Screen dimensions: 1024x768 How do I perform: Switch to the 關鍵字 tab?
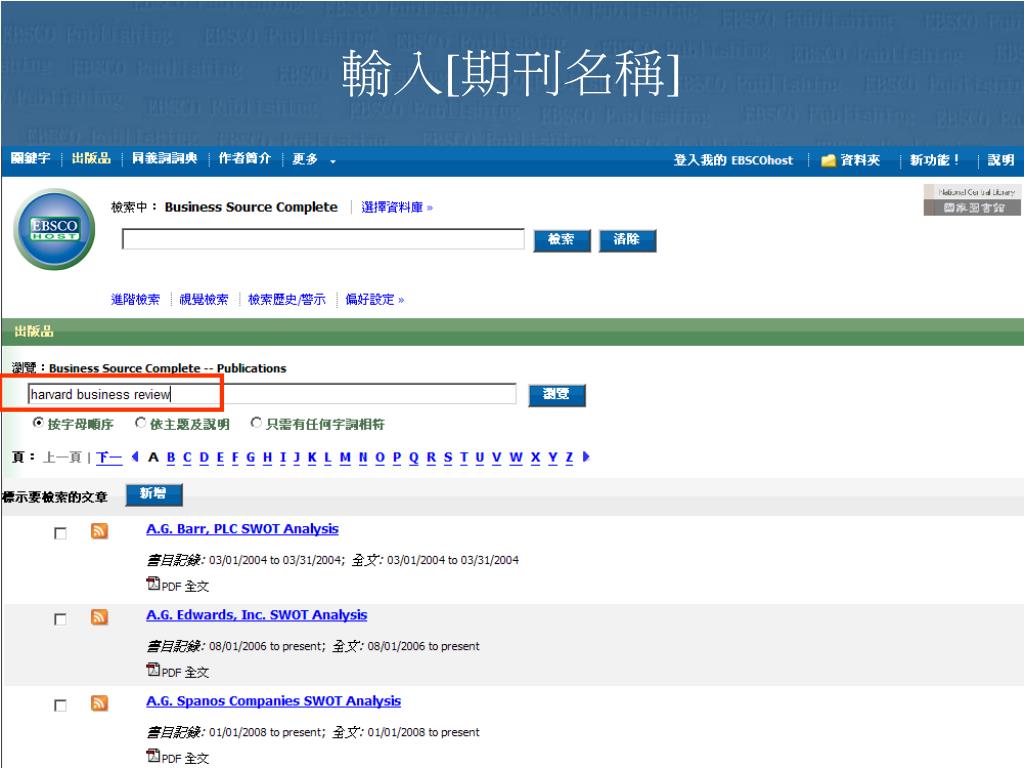coord(30,161)
